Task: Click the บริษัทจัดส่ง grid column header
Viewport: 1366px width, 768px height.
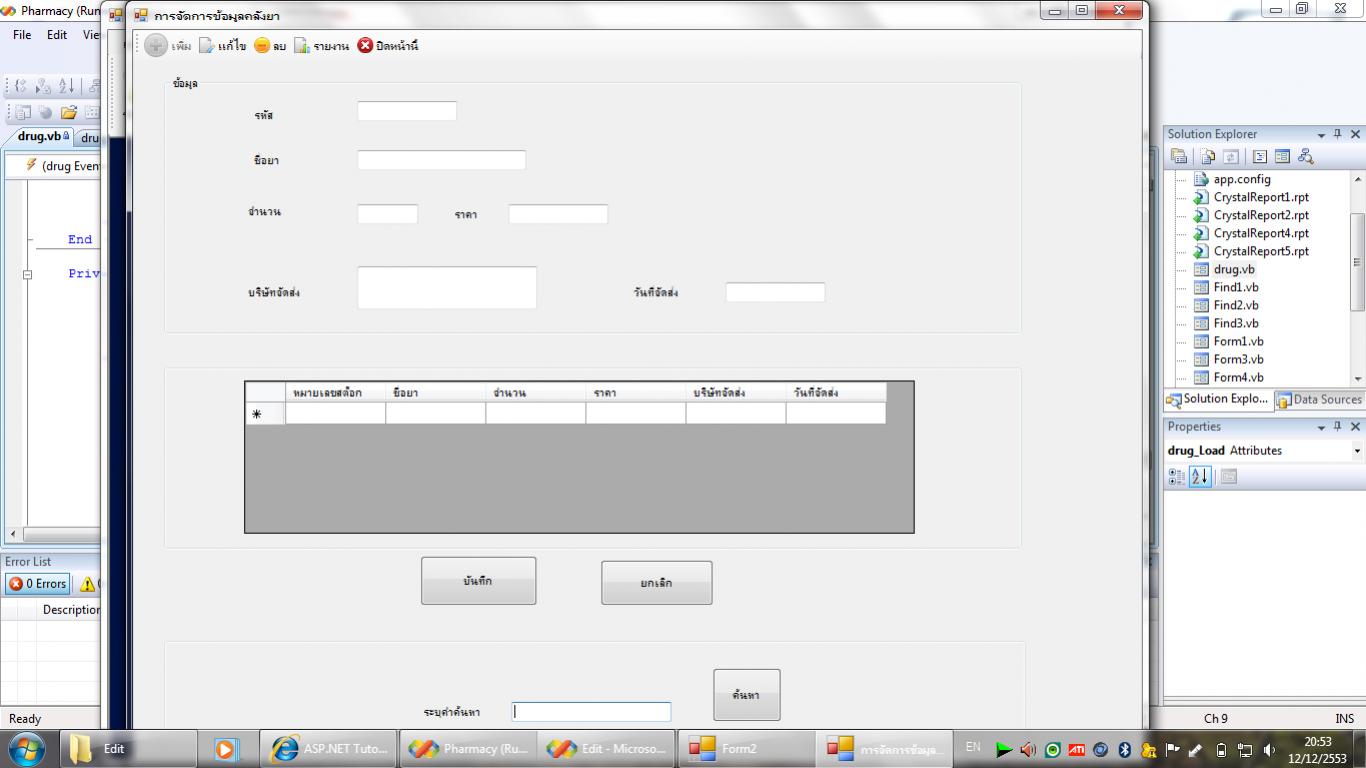Action: tap(735, 393)
